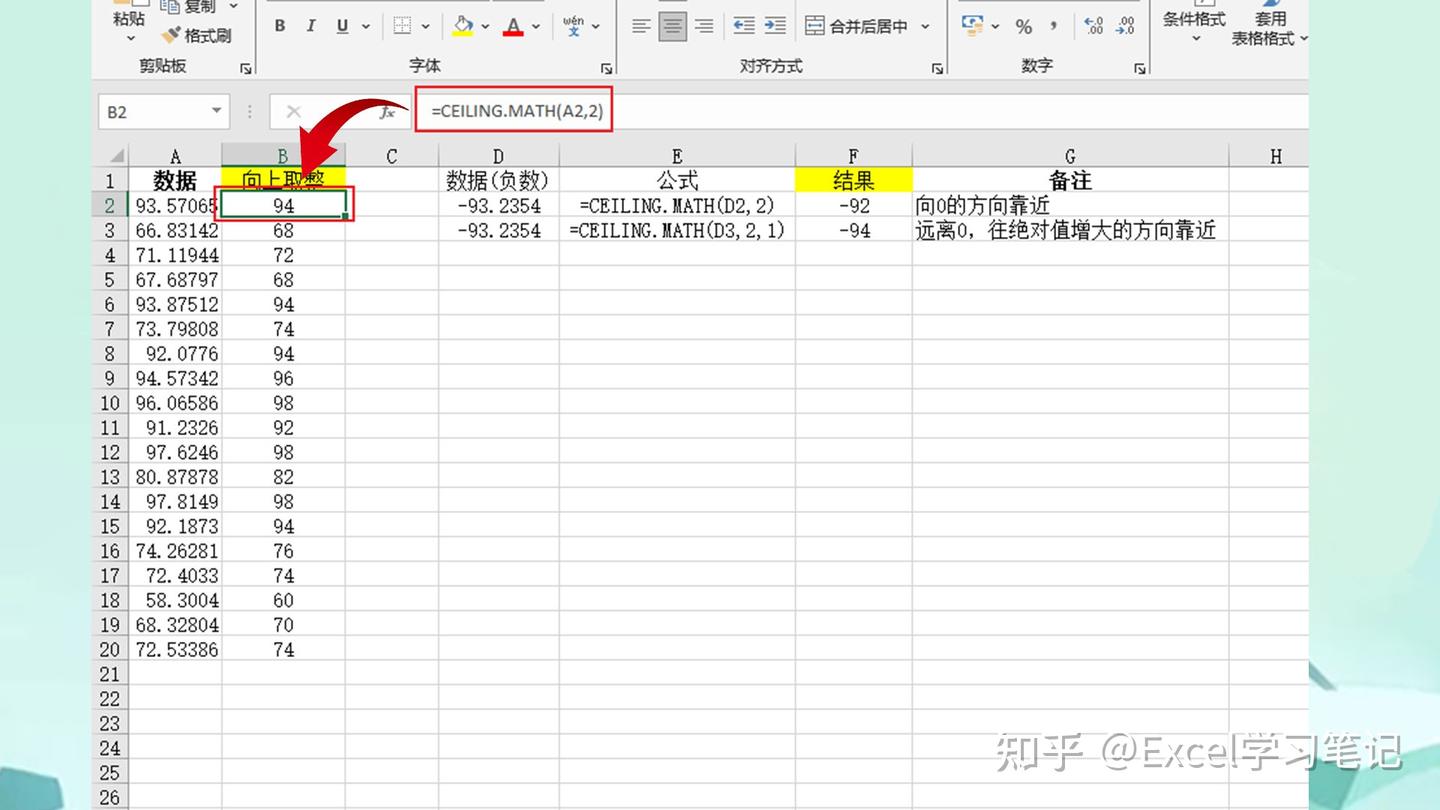Image resolution: width=1440 pixels, height=810 pixels.
Task: Open the Font settings dialog launcher
Action: [606, 66]
